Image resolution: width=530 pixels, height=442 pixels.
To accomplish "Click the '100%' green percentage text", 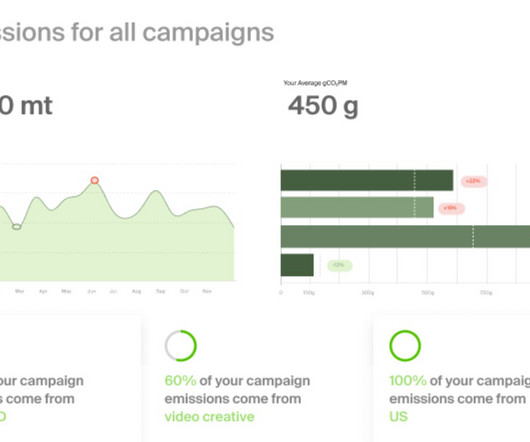I will point(408,381).
